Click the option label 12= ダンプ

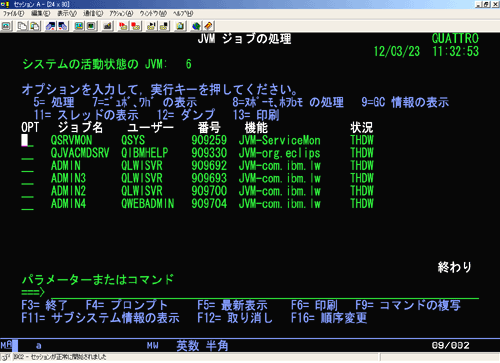[186, 115]
